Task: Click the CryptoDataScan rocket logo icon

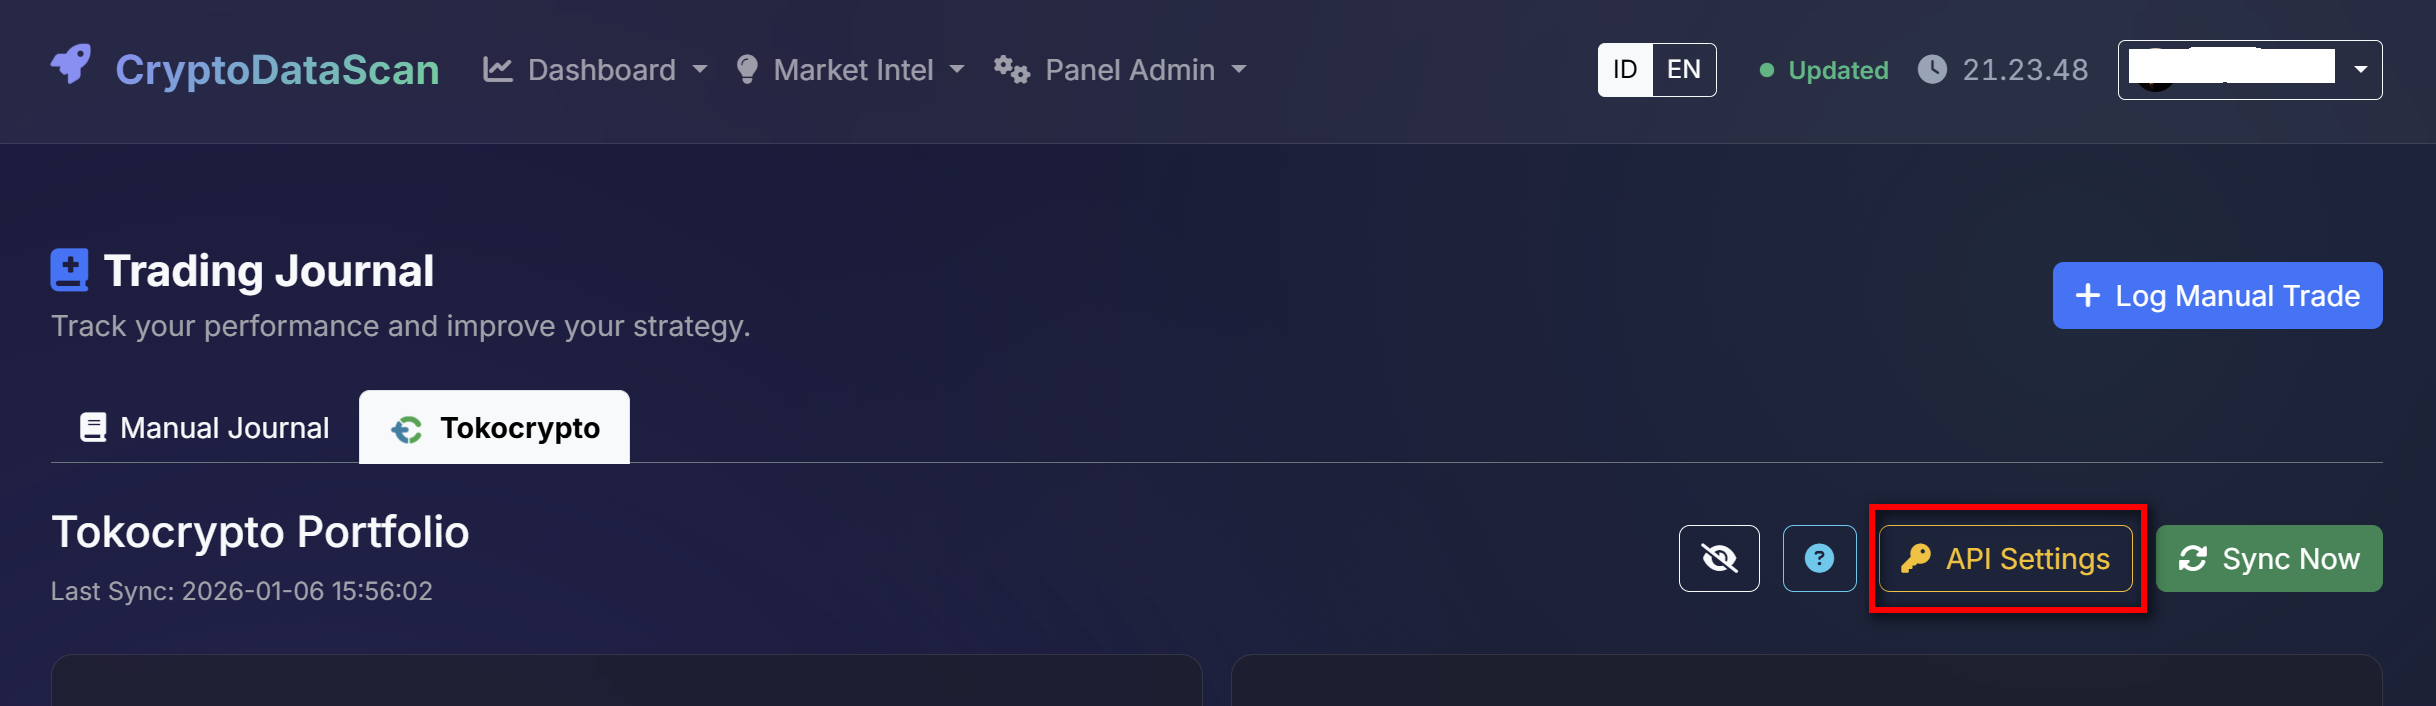Action: click(x=70, y=68)
